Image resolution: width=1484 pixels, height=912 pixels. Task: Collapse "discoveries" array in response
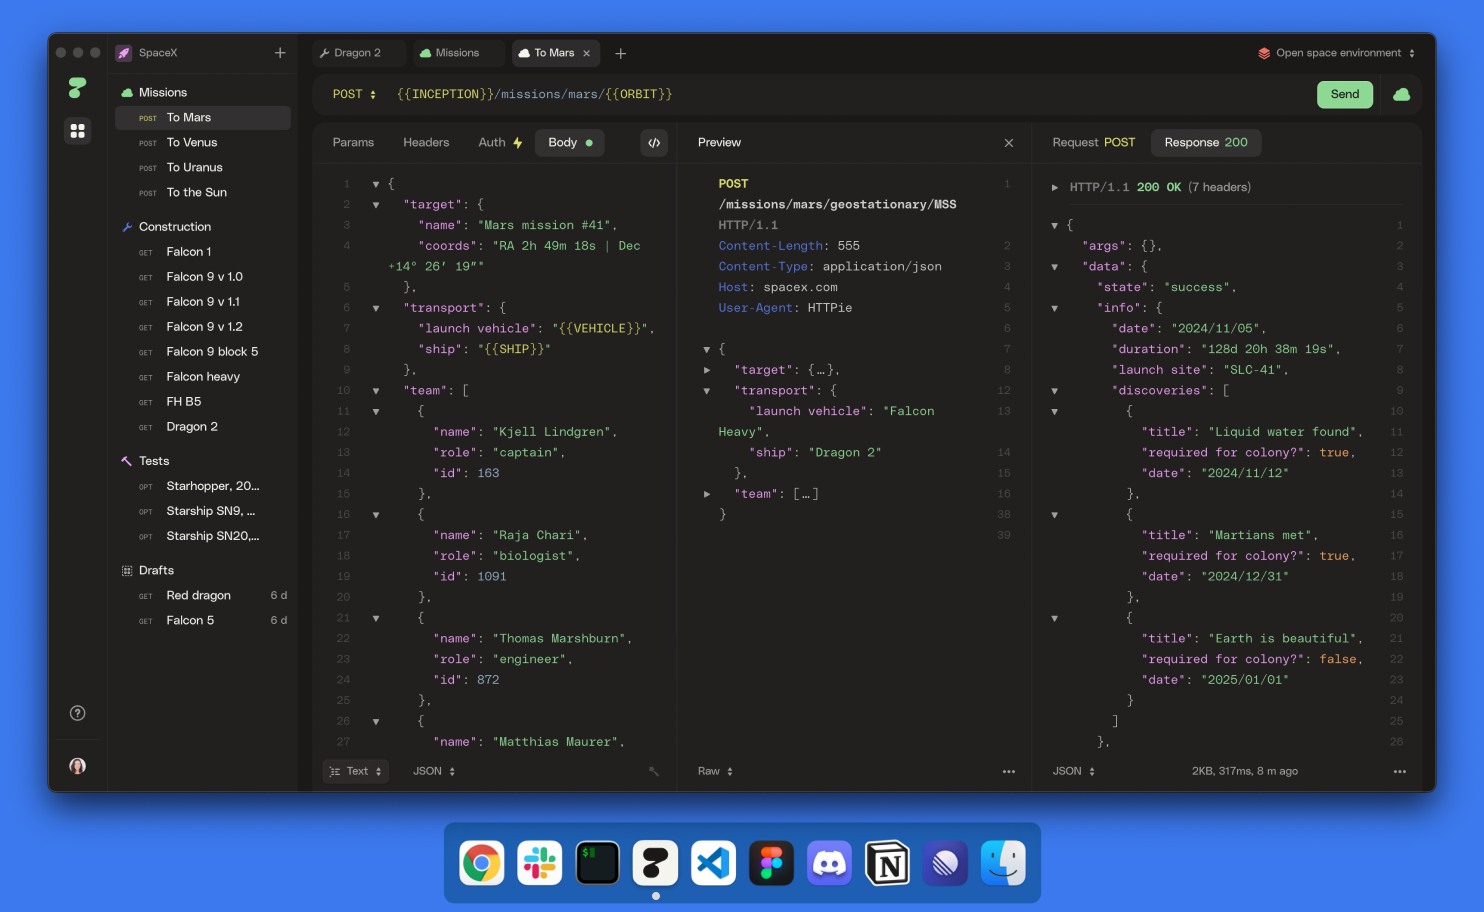pos(1055,391)
